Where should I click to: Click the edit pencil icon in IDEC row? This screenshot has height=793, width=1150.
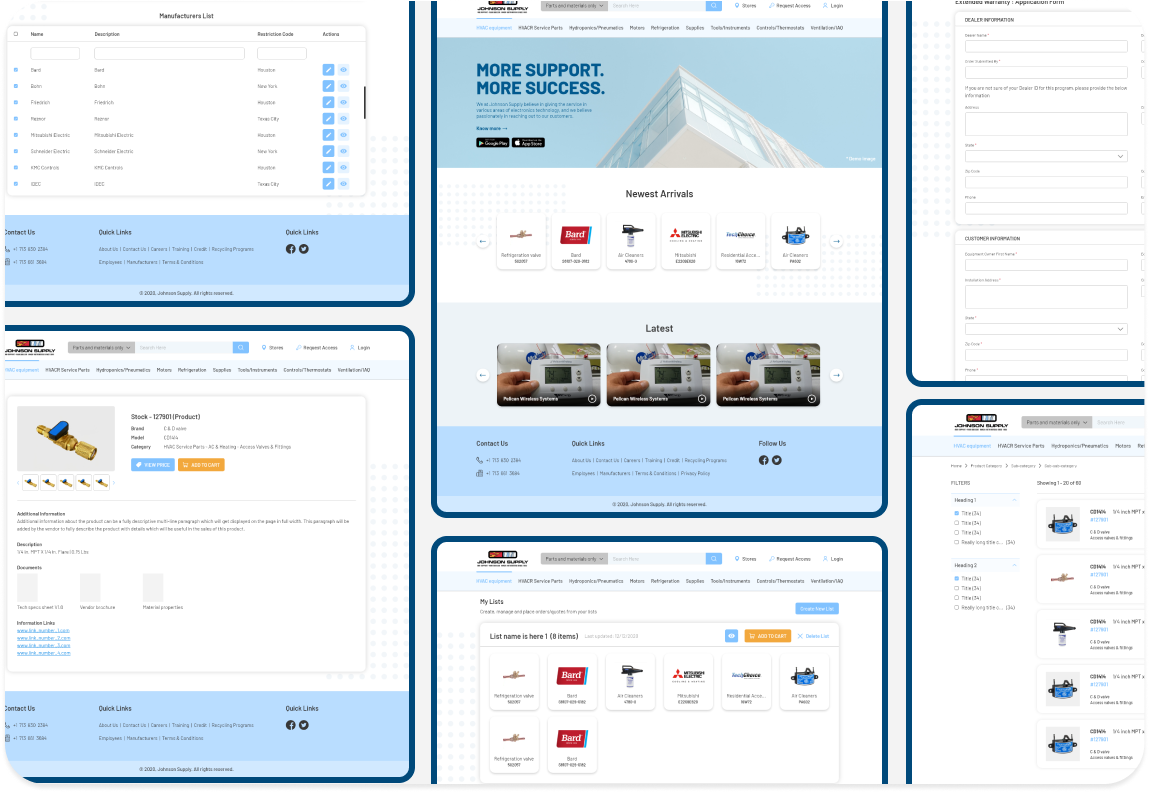tap(328, 183)
